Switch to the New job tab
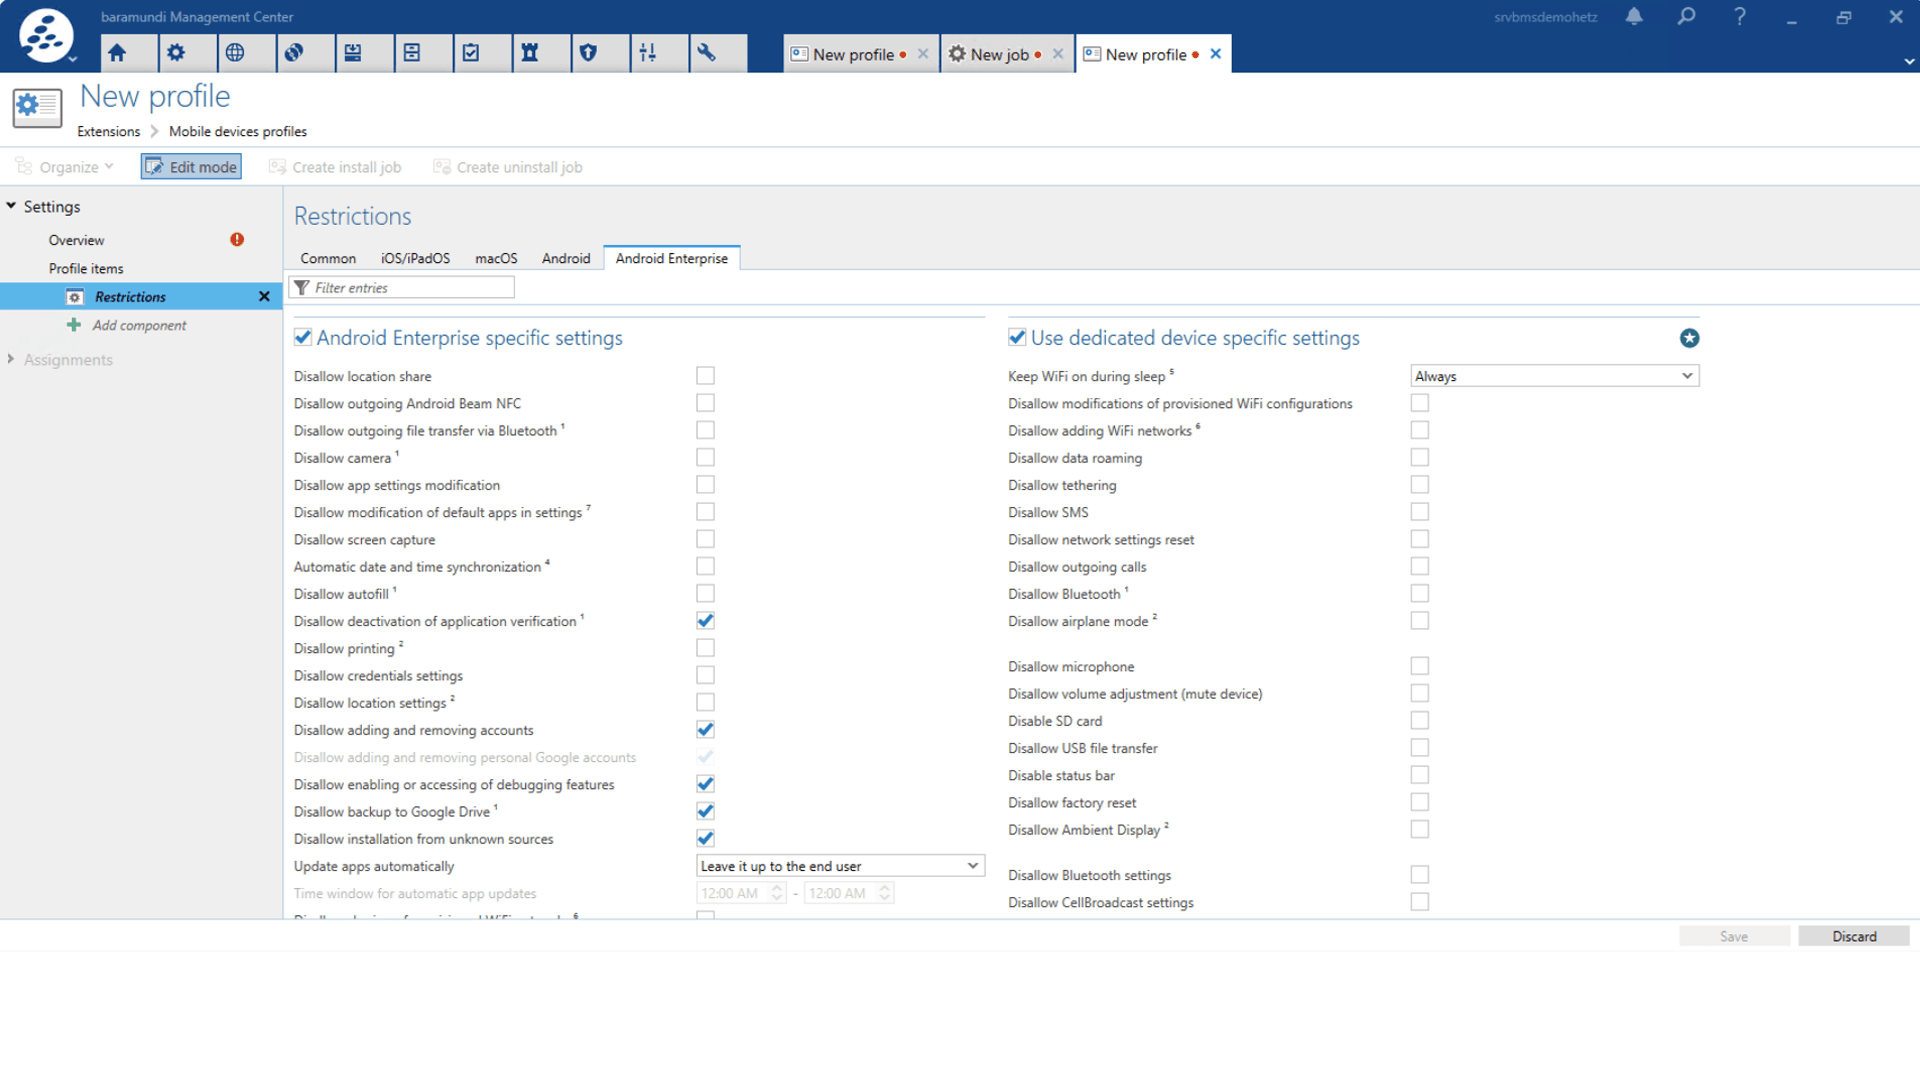The width and height of the screenshot is (1920, 1080). pyautogui.click(x=999, y=54)
